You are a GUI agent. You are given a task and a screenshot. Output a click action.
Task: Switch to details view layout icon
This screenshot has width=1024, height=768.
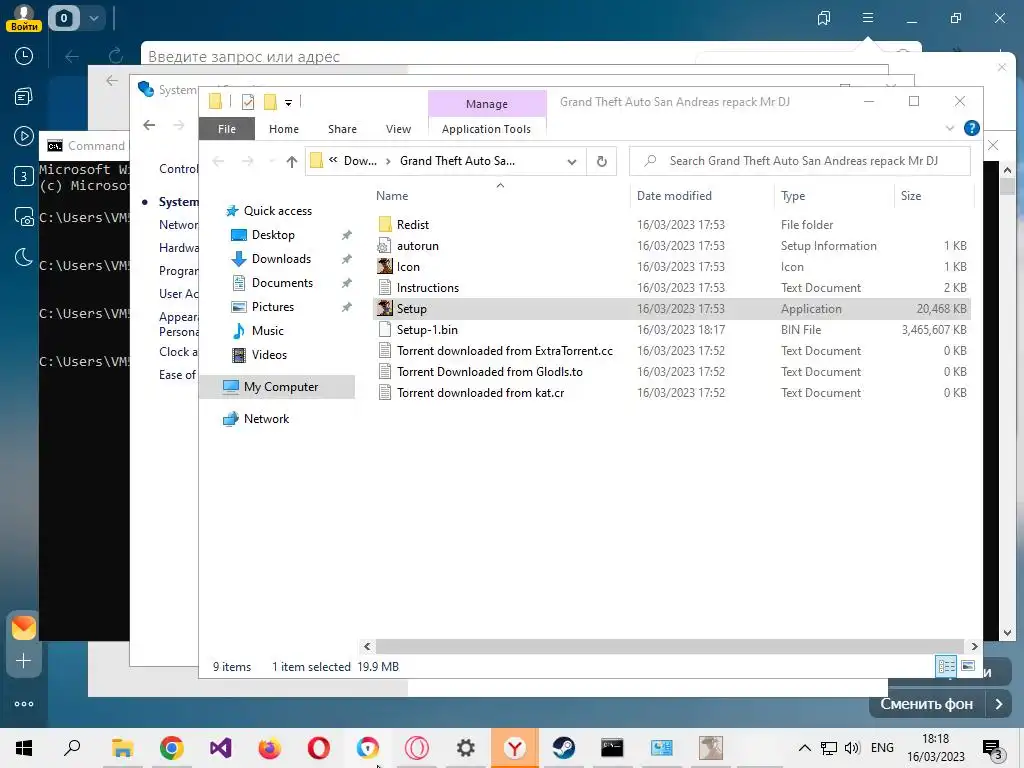click(946, 666)
